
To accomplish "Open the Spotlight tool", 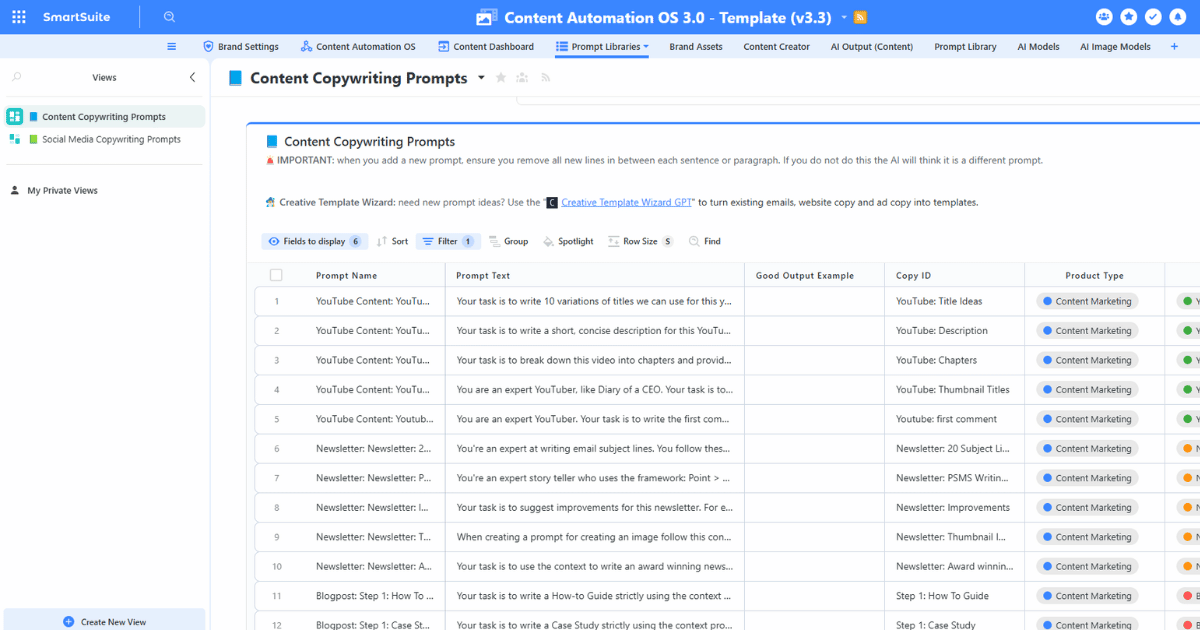I will 568,241.
